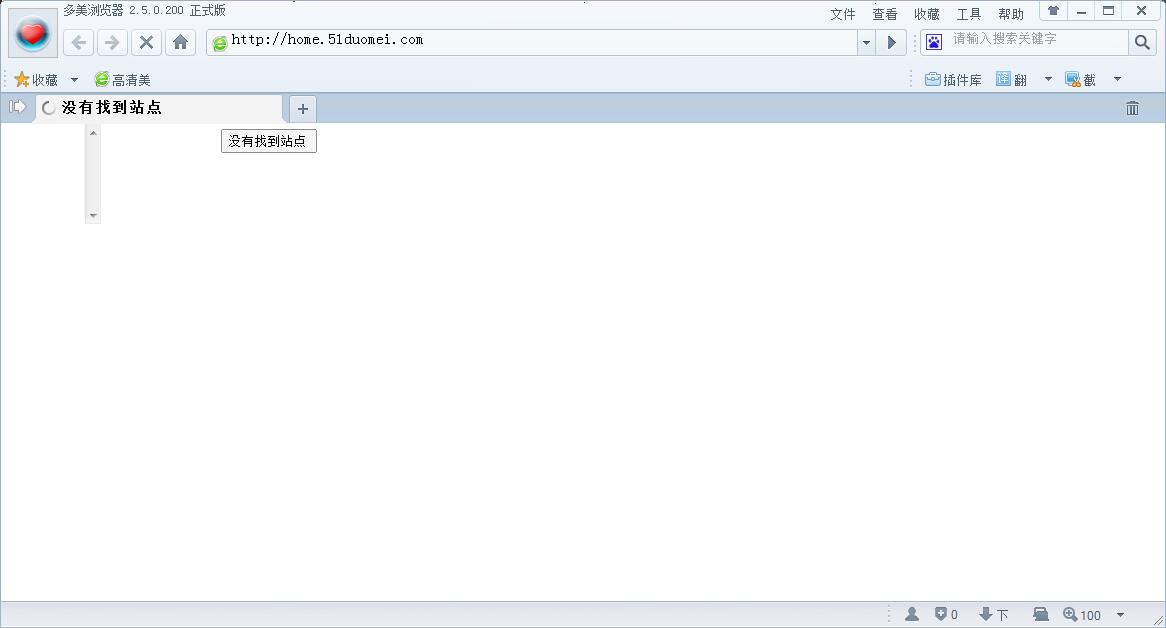1166x628 pixels.
Task: Click the 收藏 star favorites button
Action: (x=36, y=80)
